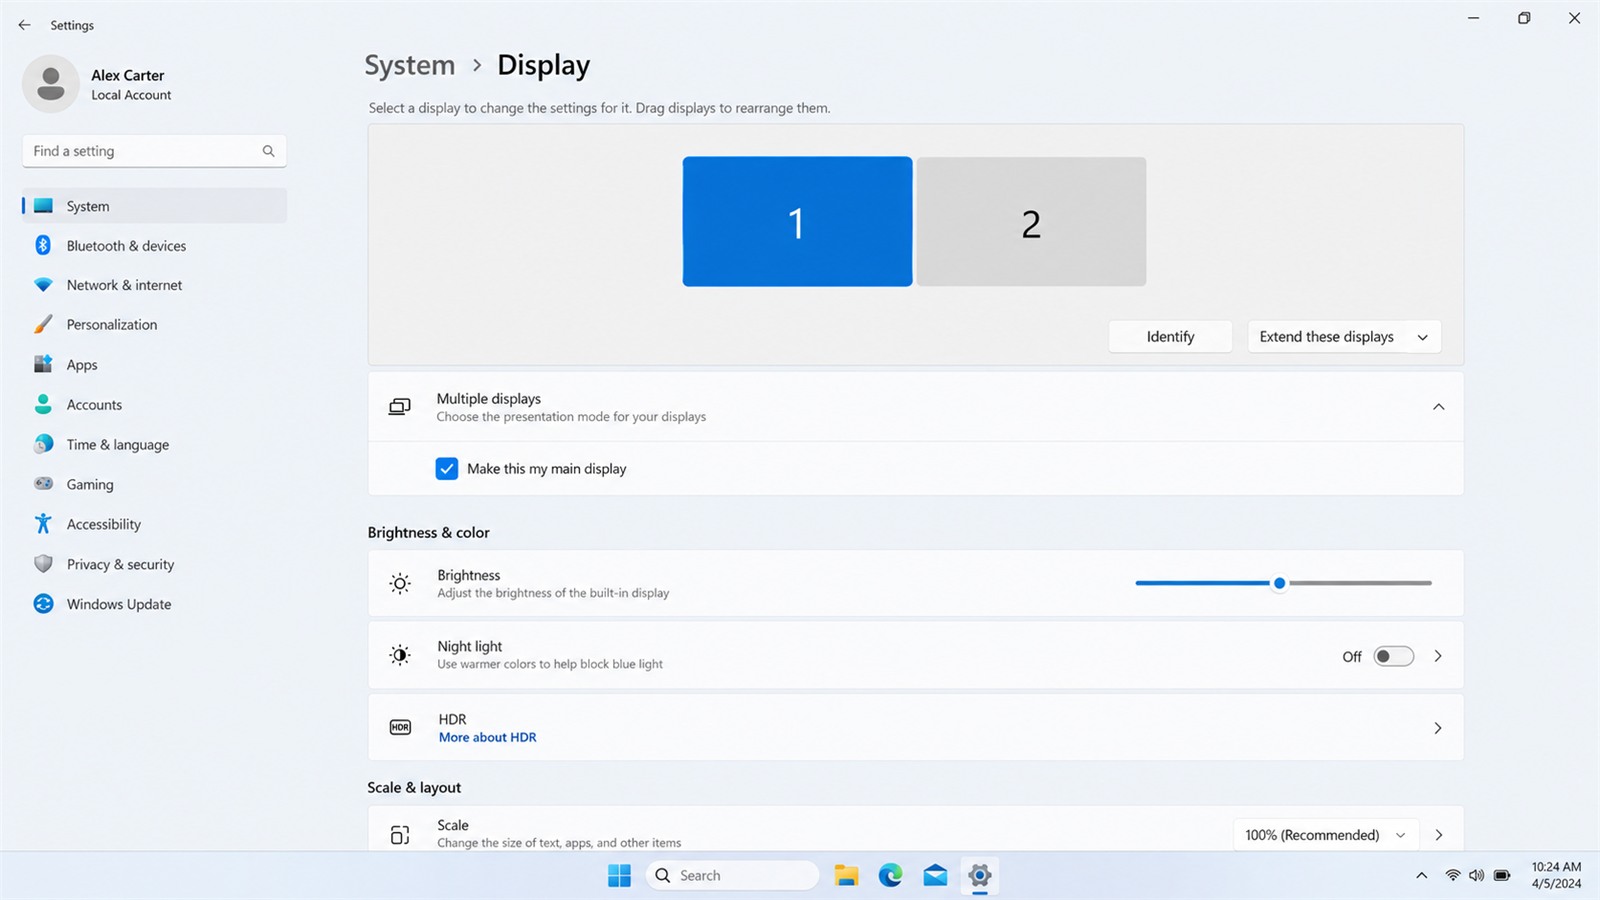Viewport: 1600px width, 900px height.
Task: Click the Local Account label
Action: pyautogui.click(x=131, y=95)
